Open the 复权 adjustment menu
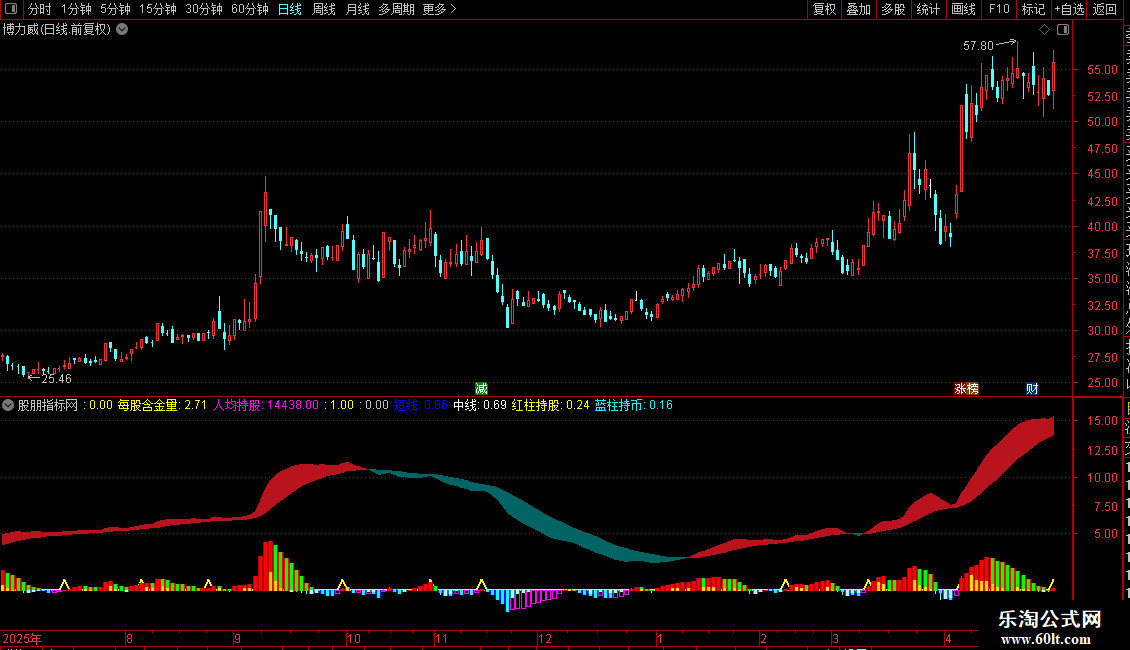1130x650 pixels. [824, 9]
